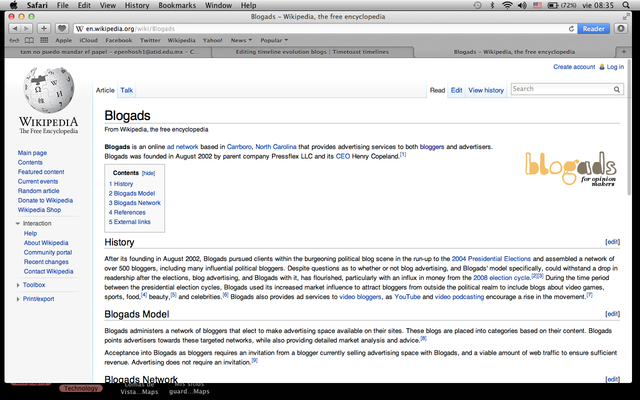
Task: Open the Facebook bookmark in bookmarks bar
Action: [x=119, y=40]
